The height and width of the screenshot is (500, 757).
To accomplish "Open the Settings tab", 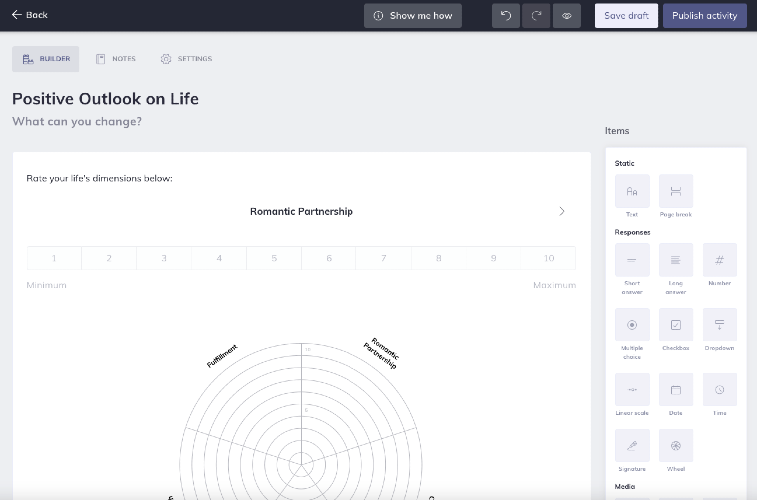I will 186,59.
